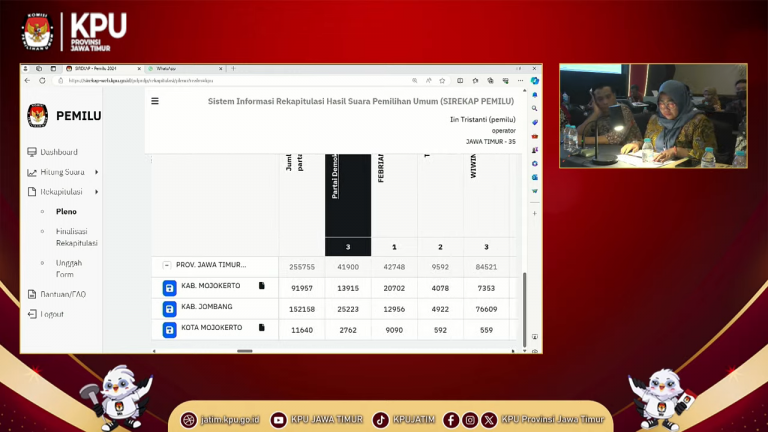Click the Hitung Suara chart icon

coord(32,172)
